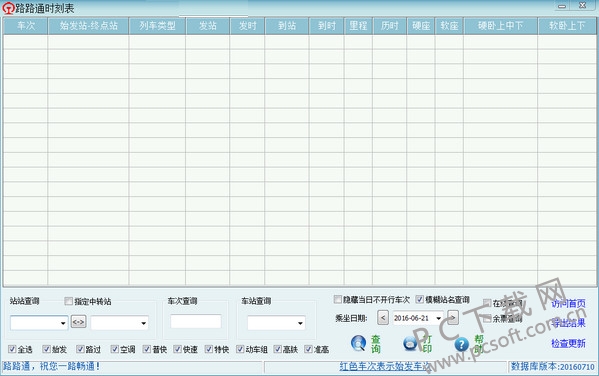This screenshot has height=376, width=599.
Task: Click the 数据库版本:20160710 status text
Action: [553, 367]
